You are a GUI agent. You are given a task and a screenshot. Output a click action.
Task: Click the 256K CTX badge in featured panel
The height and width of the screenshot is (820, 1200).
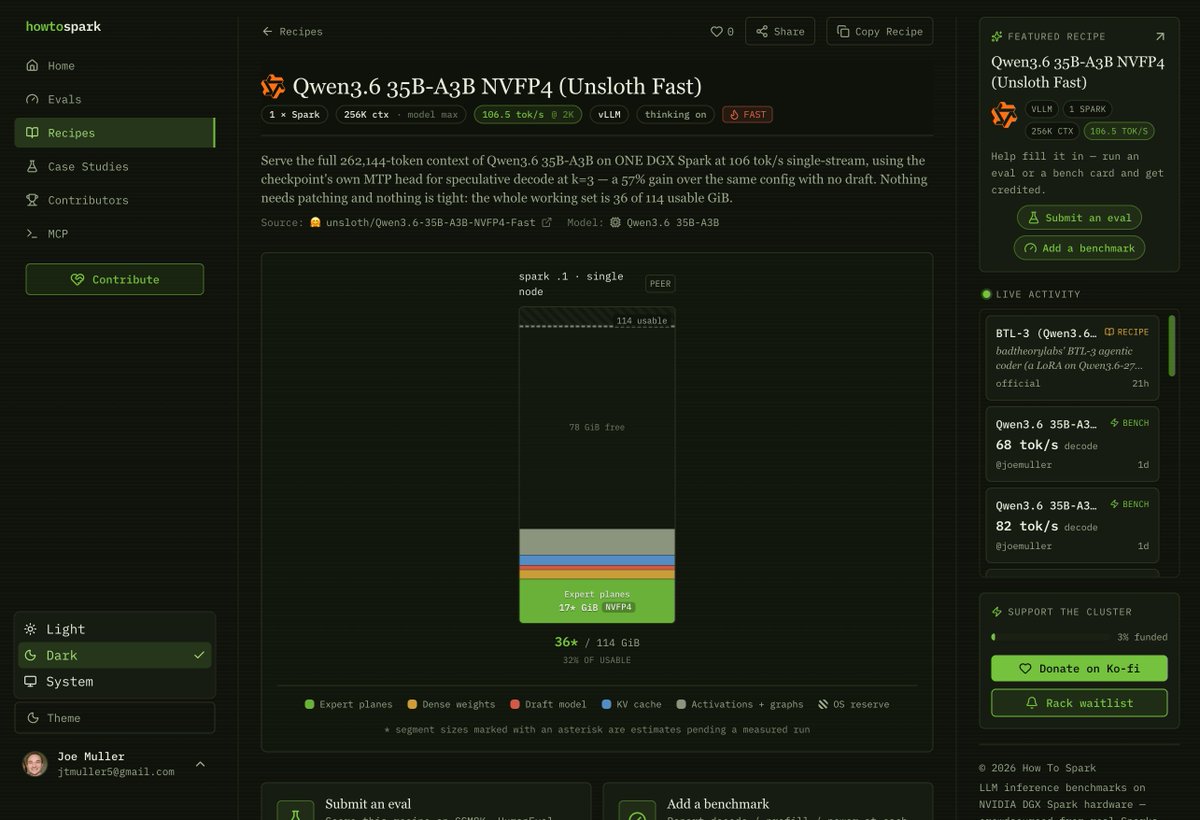[x=1053, y=131]
